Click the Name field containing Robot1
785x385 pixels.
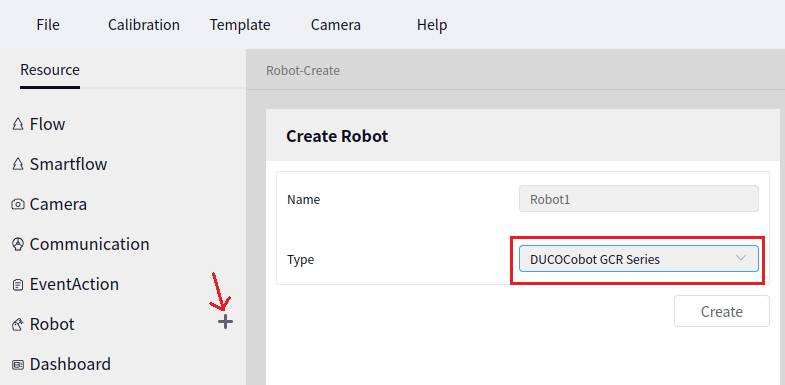638,199
